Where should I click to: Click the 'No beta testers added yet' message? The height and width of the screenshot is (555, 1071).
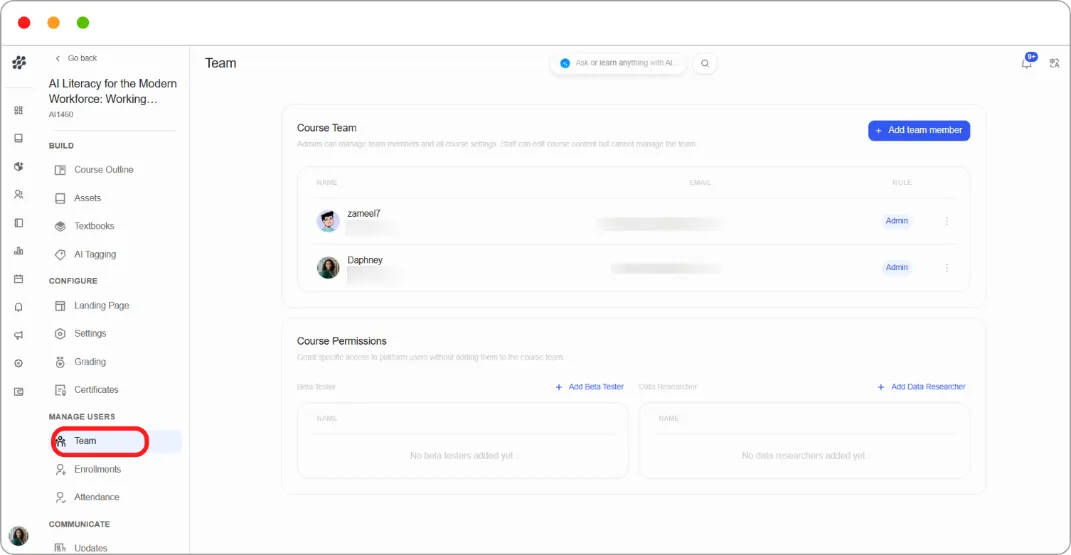point(462,455)
